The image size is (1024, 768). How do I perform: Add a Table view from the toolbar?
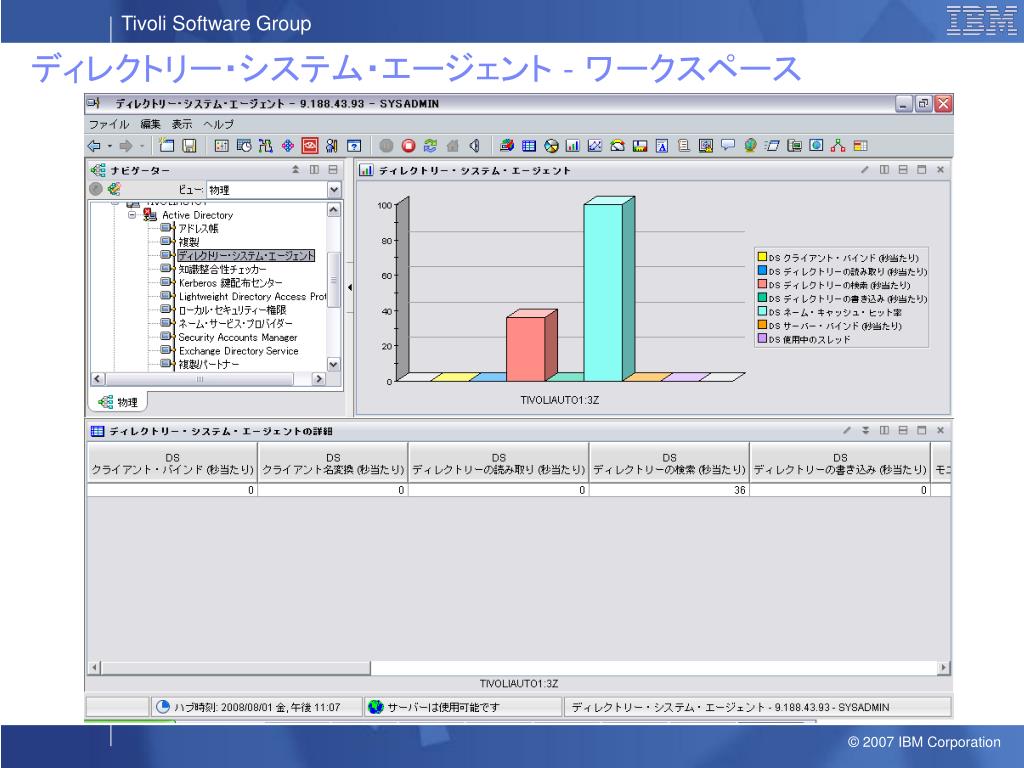[529, 146]
